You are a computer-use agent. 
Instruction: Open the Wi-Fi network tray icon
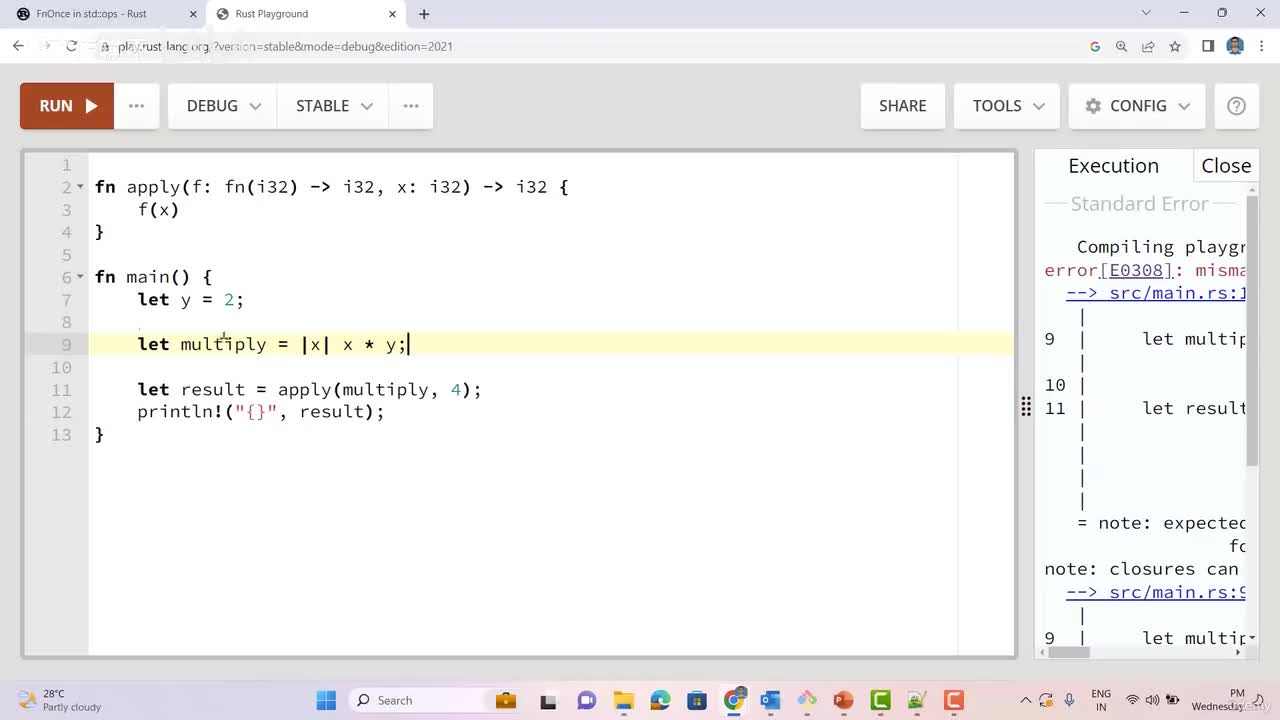[x=1133, y=700]
